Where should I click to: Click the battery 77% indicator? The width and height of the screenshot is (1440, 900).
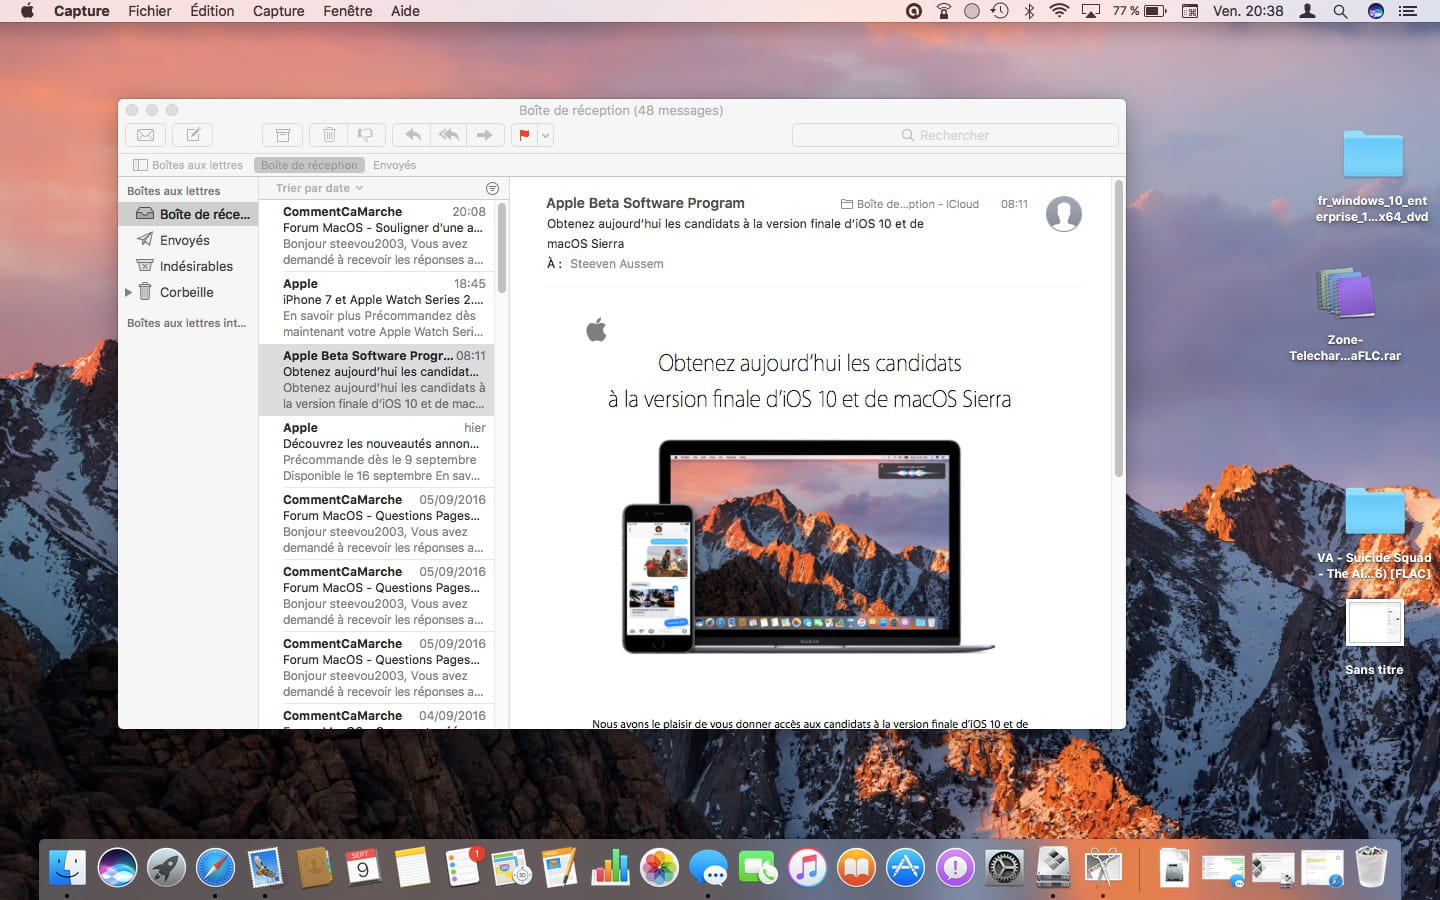[1139, 11]
